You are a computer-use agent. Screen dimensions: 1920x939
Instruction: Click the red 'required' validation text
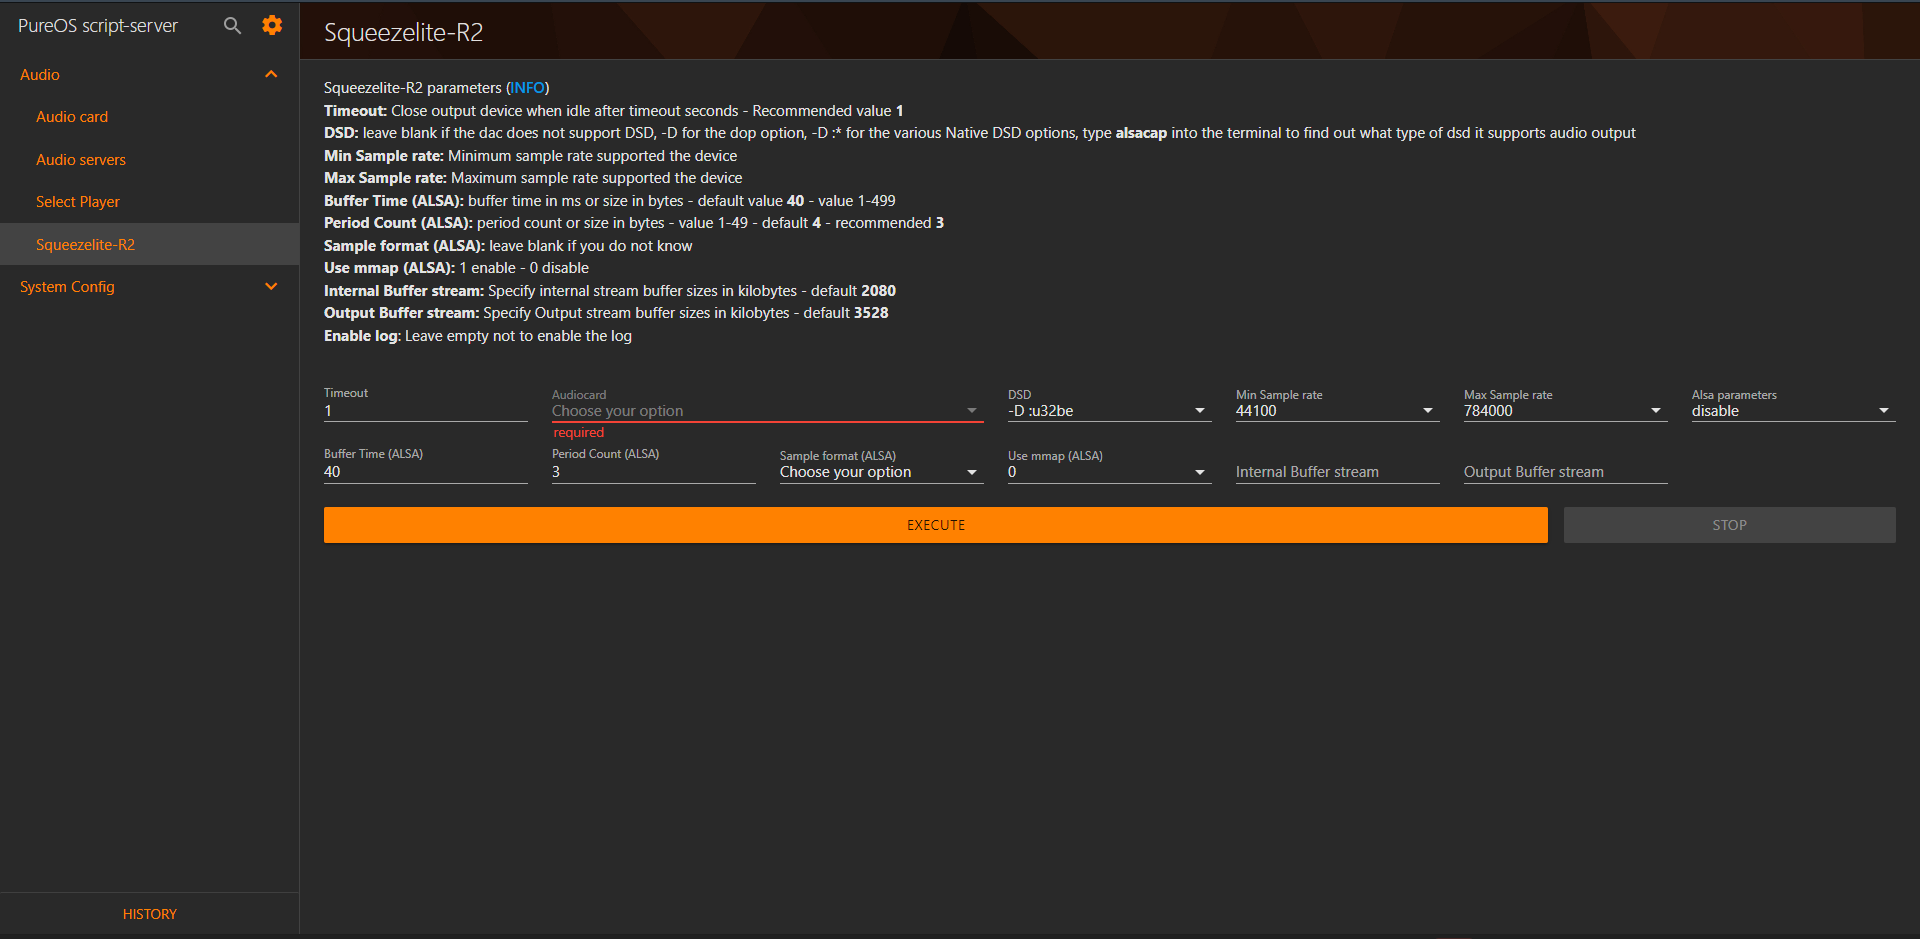(x=579, y=433)
